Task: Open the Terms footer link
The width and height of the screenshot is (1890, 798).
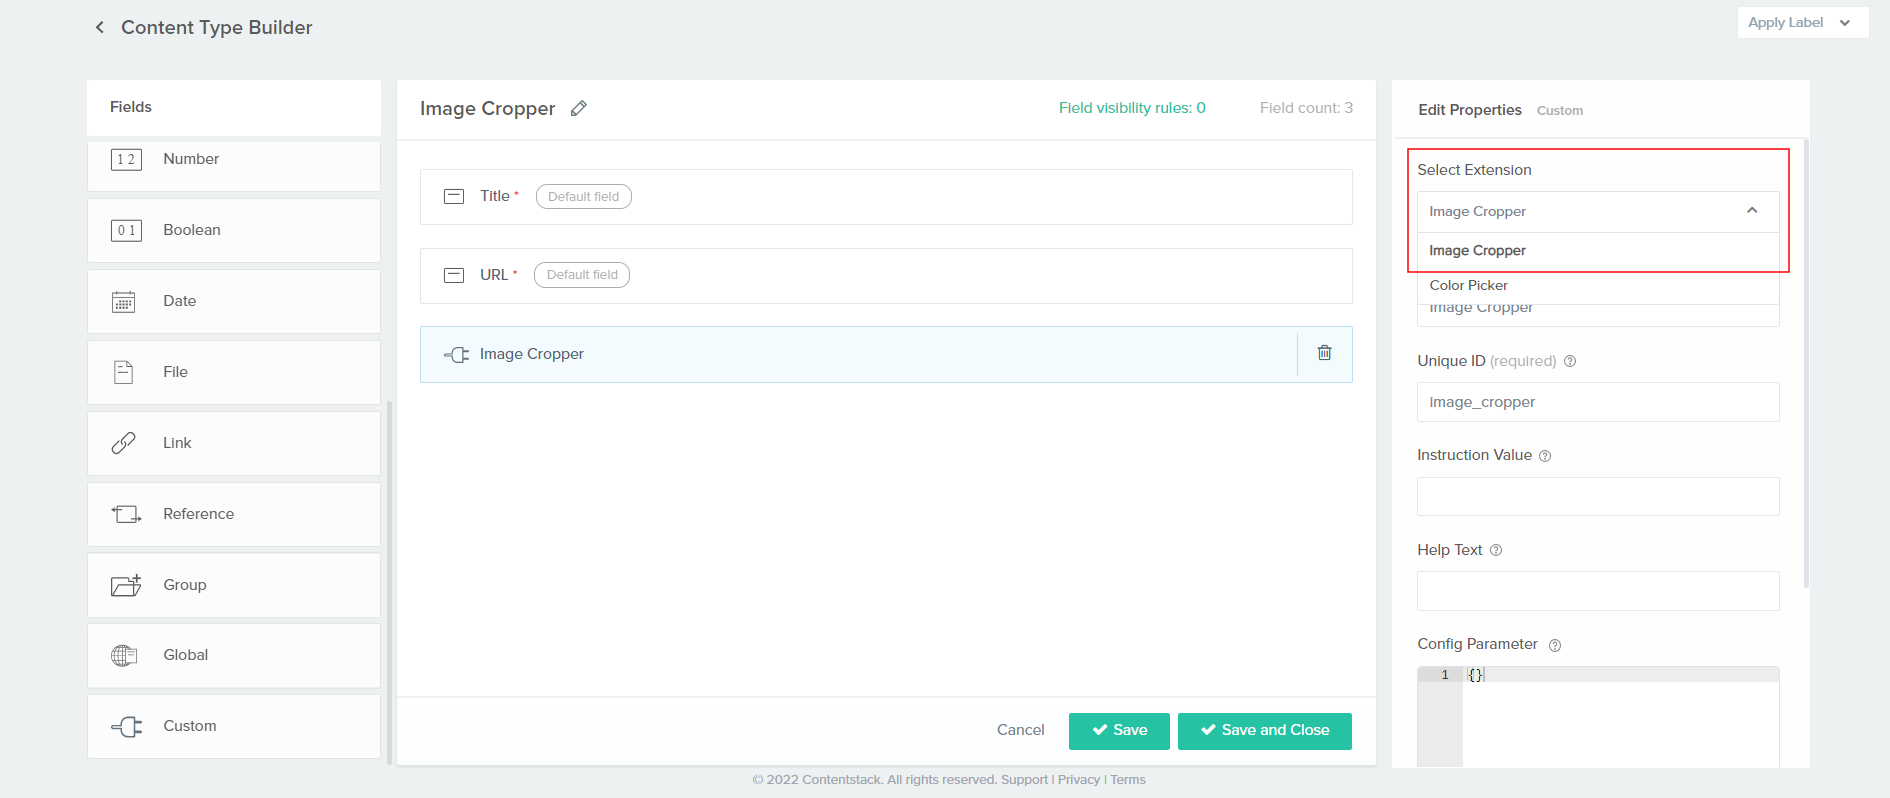Action: (x=1128, y=780)
